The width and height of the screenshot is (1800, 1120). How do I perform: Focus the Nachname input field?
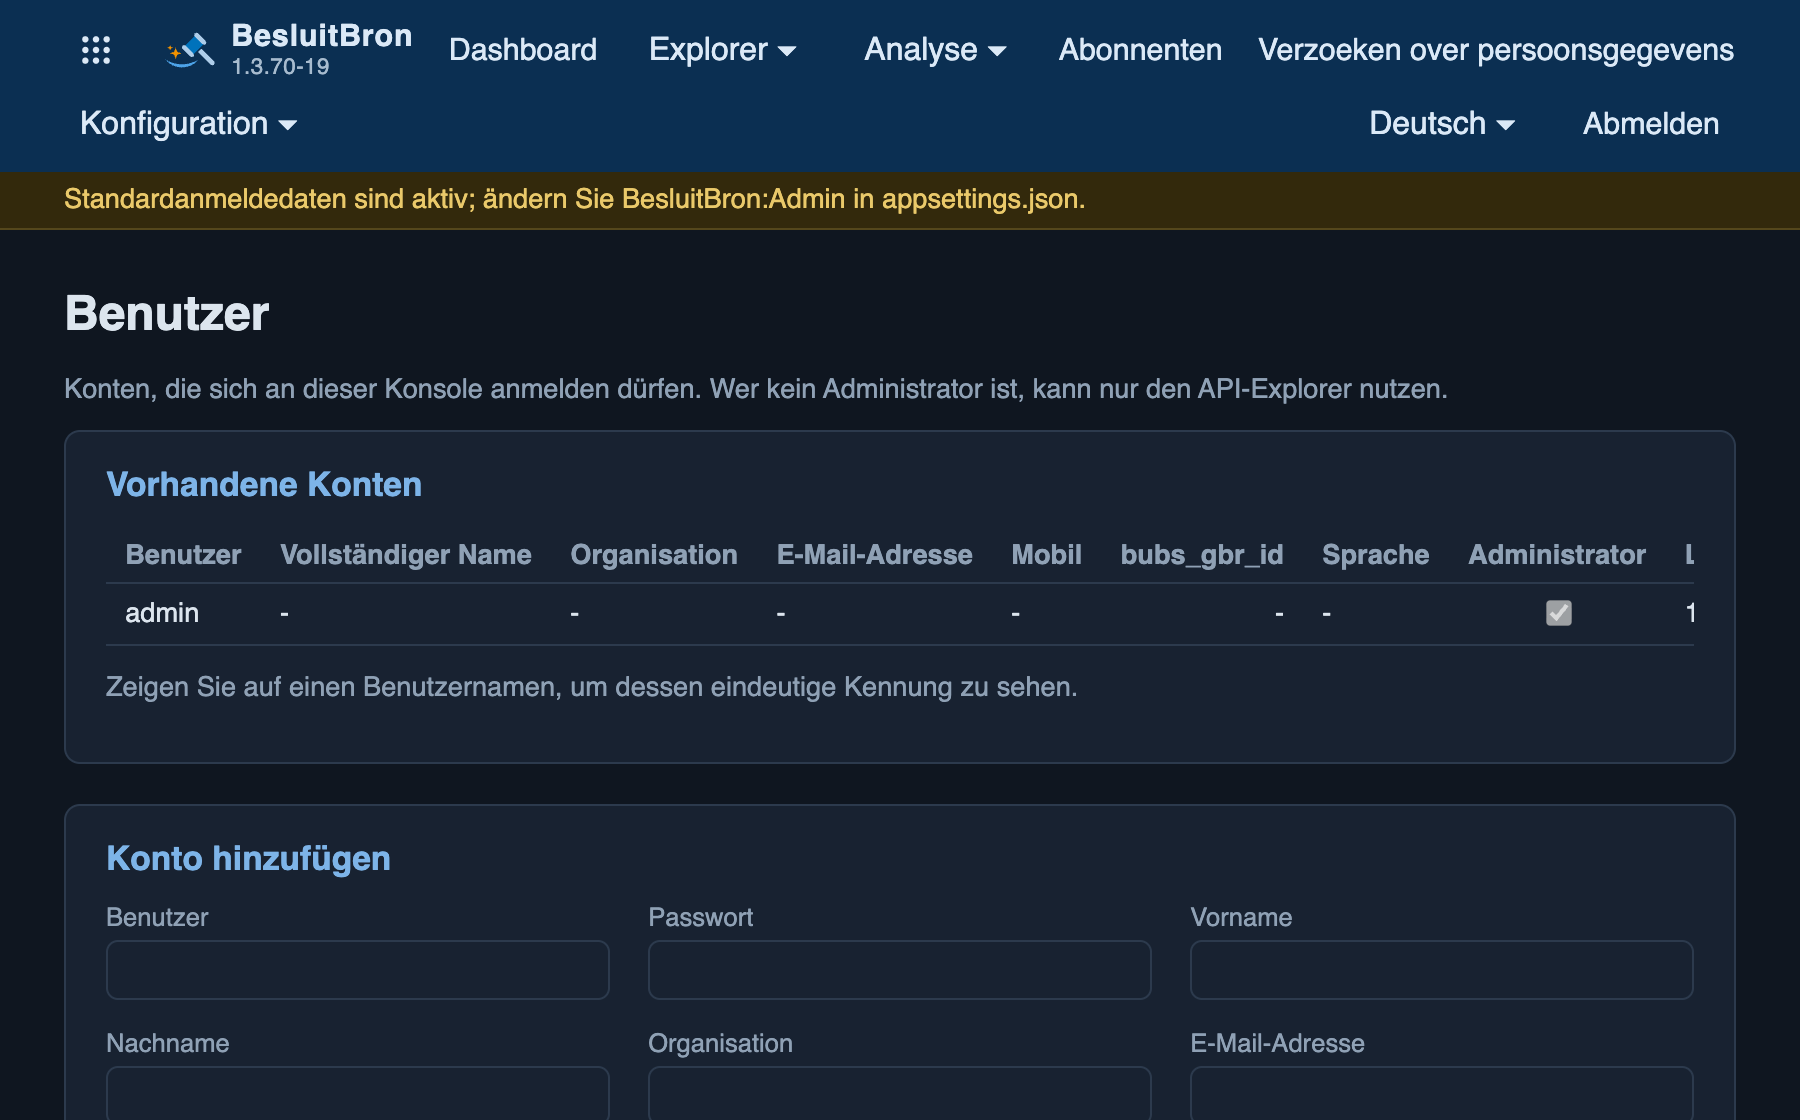point(358,1093)
